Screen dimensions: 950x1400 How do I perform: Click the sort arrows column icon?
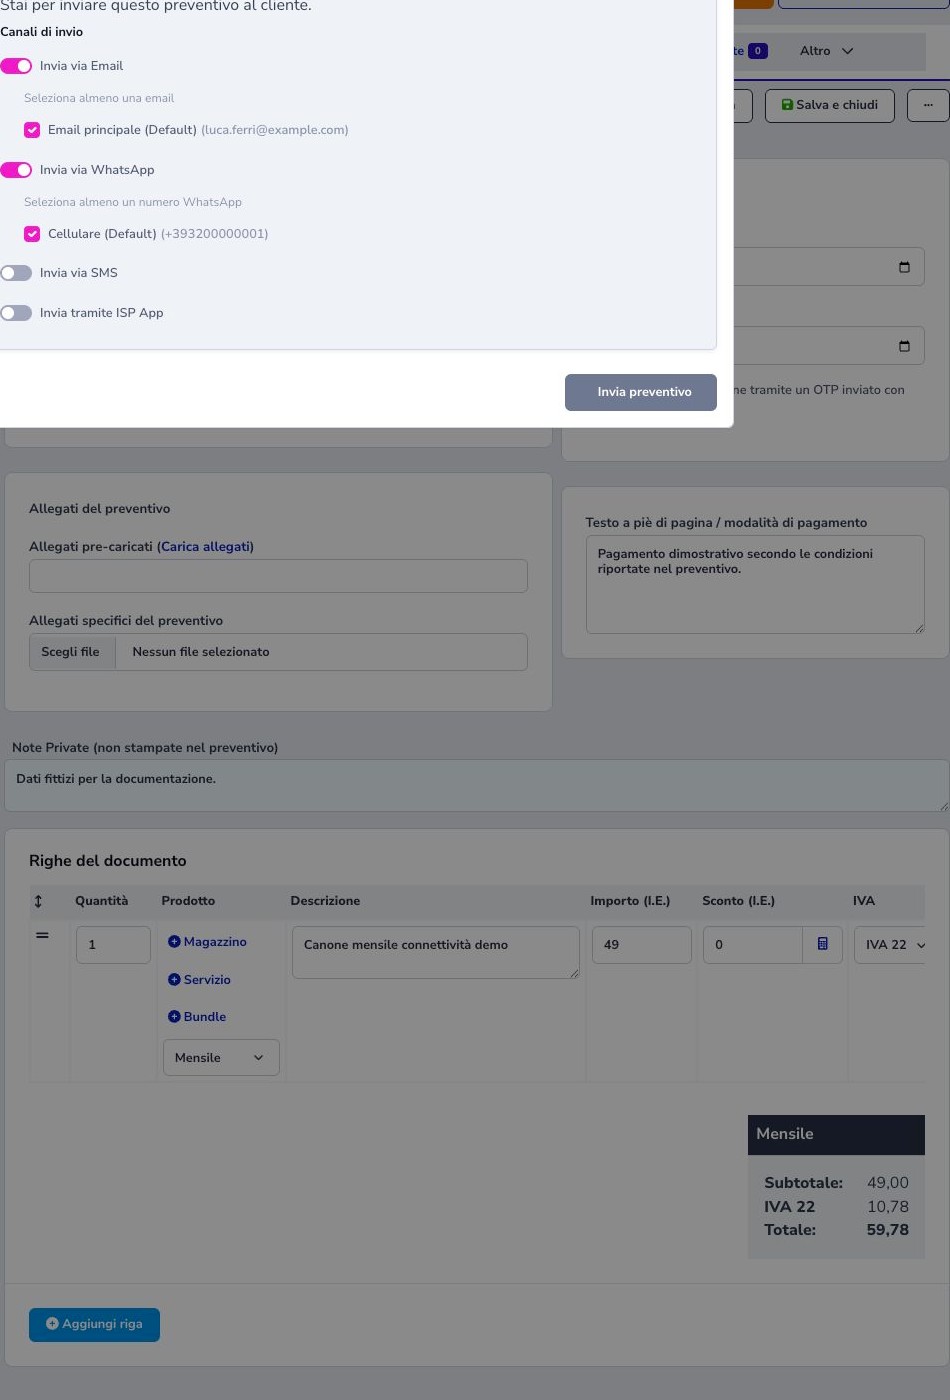point(38,901)
